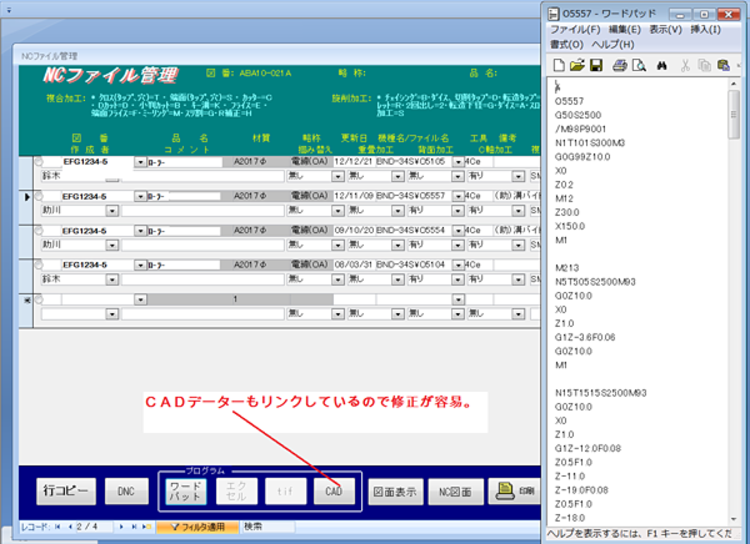Open the dropdown beside BND-34S¥O5557 file name
This screenshot has width=750, height=544.
tap(458, 196)
